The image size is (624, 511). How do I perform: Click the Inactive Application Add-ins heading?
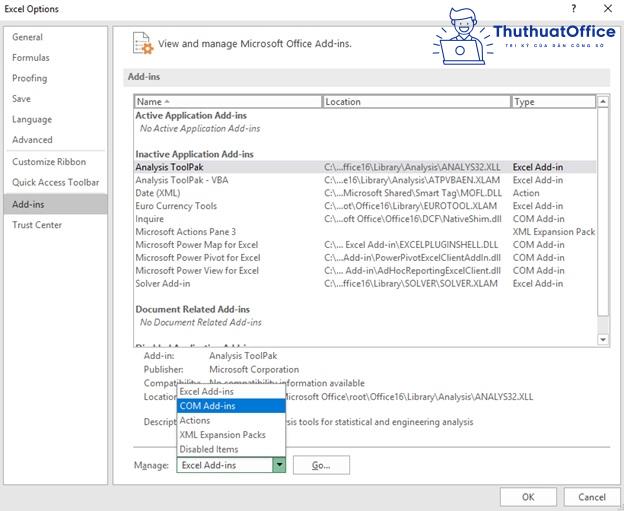click(x=194, y=154)
